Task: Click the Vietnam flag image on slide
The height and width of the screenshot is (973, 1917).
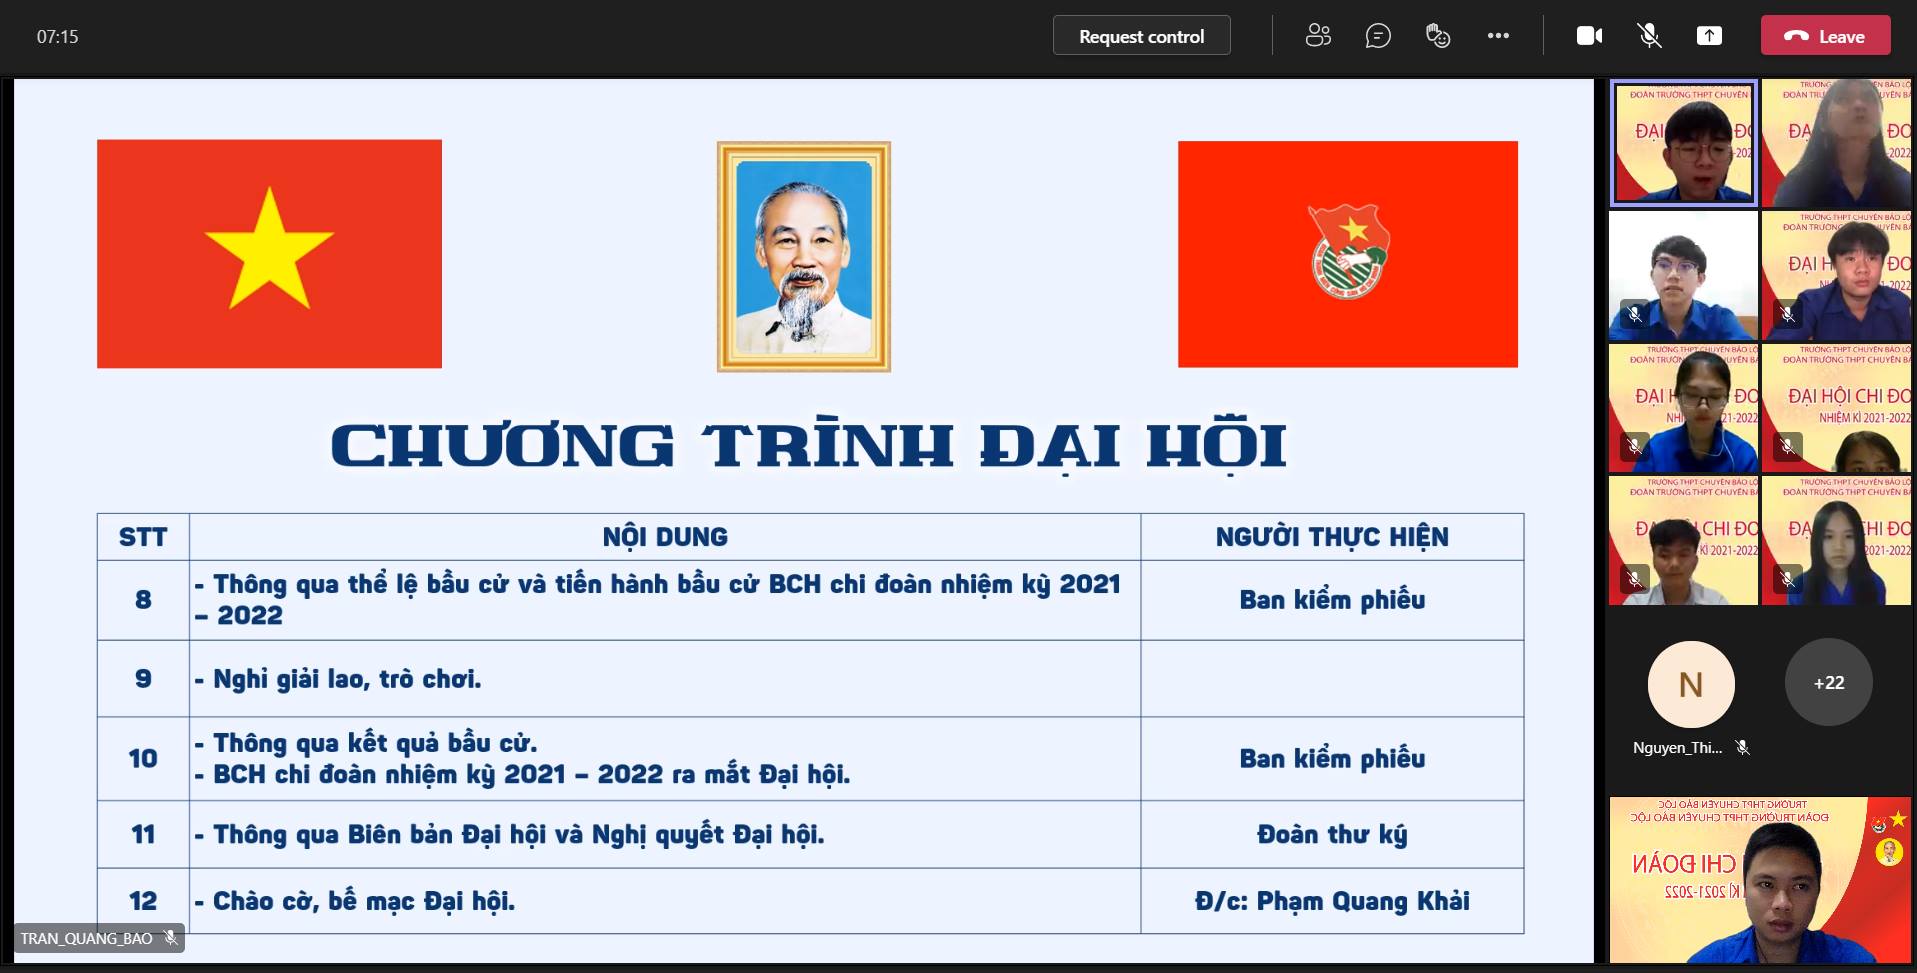Action: point(269,254)
